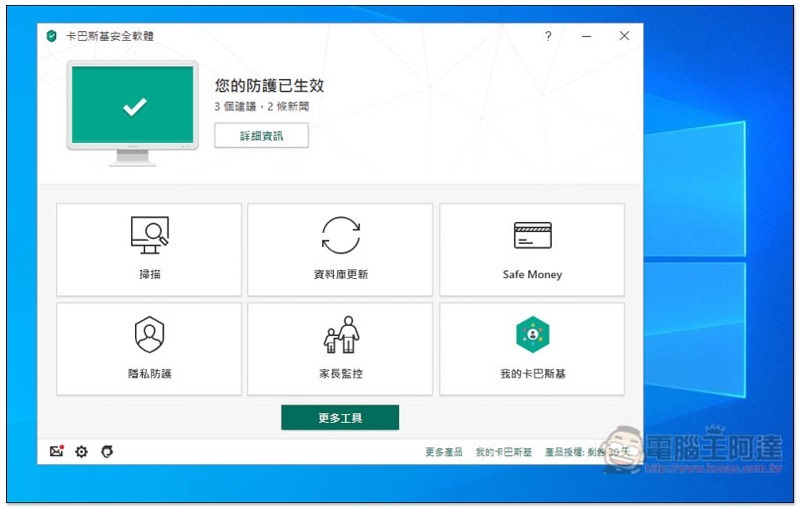The image size is (800, 509).
Task: Open the More Products (更多產品) link
Action: pyautogui.click(x=444, y=452)
